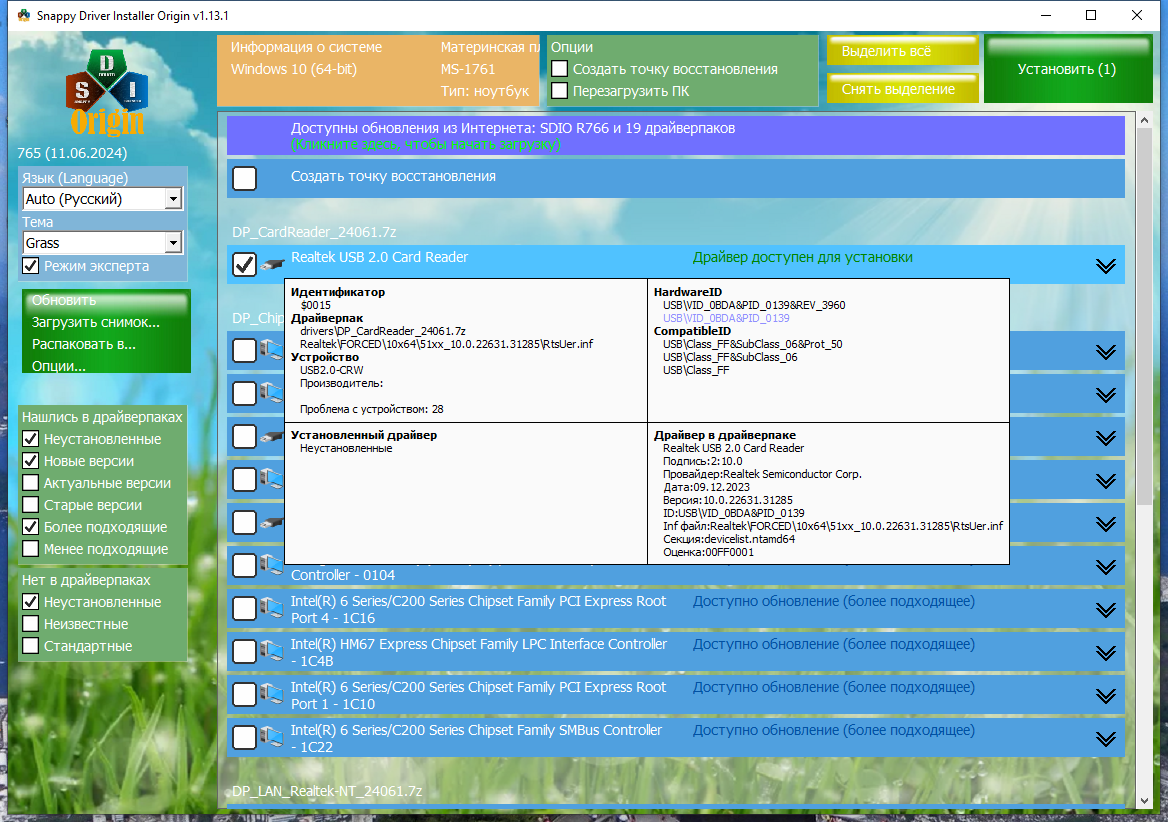Viewport: 1168px width, 822px height.
Task: Click the SDI Origin logo
Action: click(x=107, y=92)
